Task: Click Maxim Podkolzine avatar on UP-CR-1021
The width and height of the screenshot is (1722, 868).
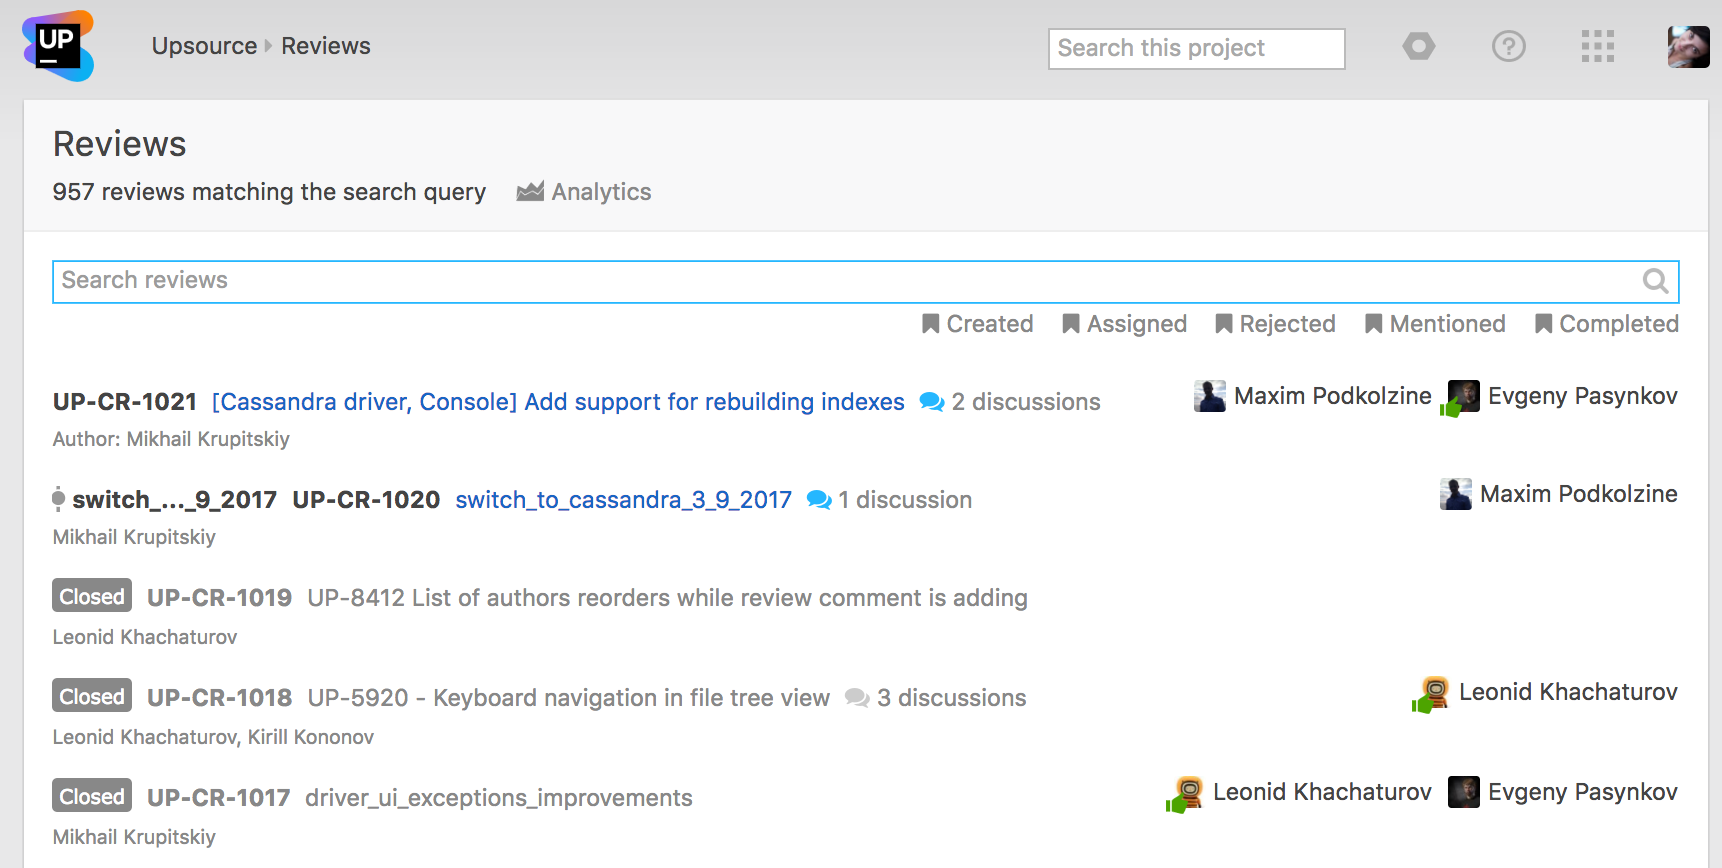Action: (x=1210, y=396)
